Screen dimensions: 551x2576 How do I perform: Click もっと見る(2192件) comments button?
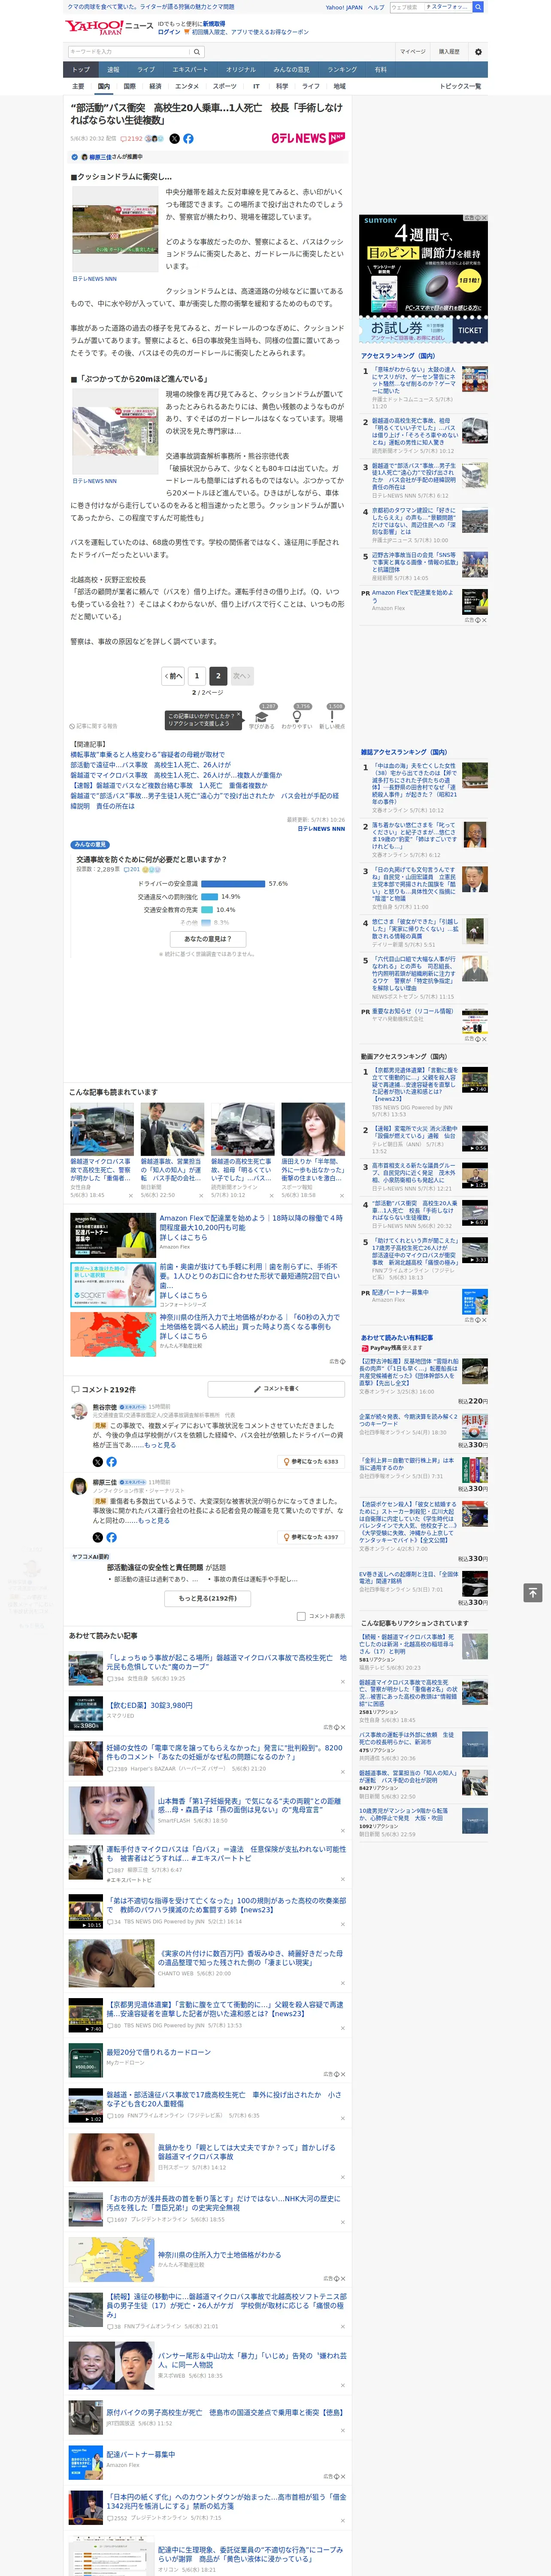208,1598
